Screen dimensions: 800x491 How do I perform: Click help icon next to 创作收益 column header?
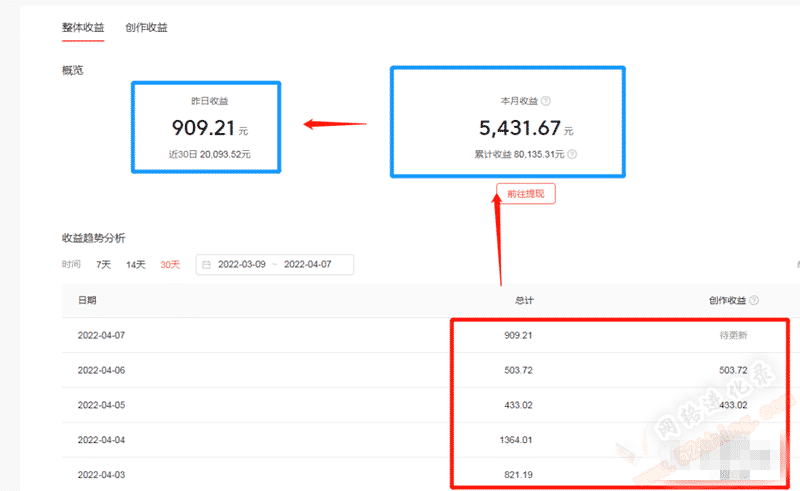click(754, 300)
